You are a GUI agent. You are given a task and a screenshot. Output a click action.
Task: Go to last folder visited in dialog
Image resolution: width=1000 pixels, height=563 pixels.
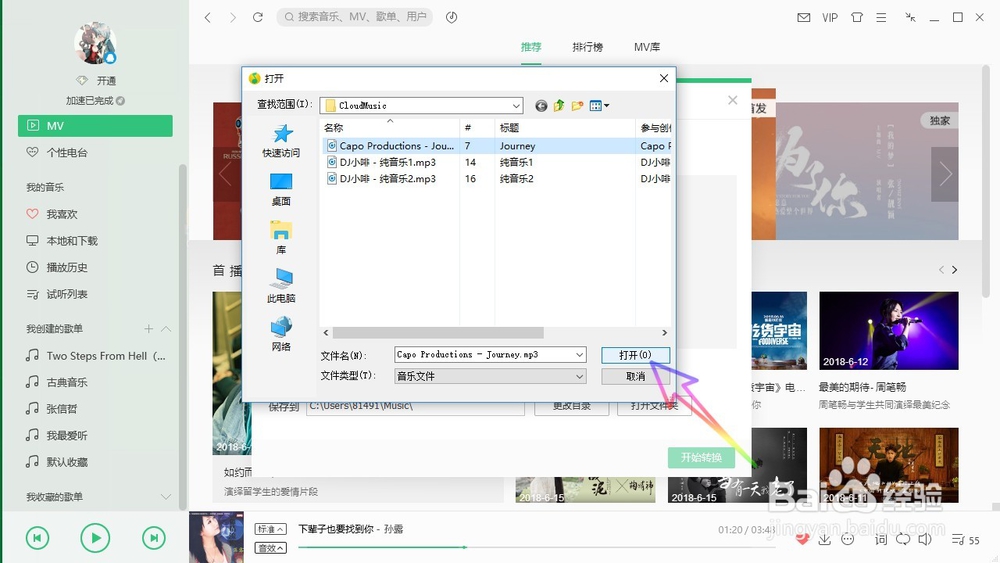click(541, 106)
